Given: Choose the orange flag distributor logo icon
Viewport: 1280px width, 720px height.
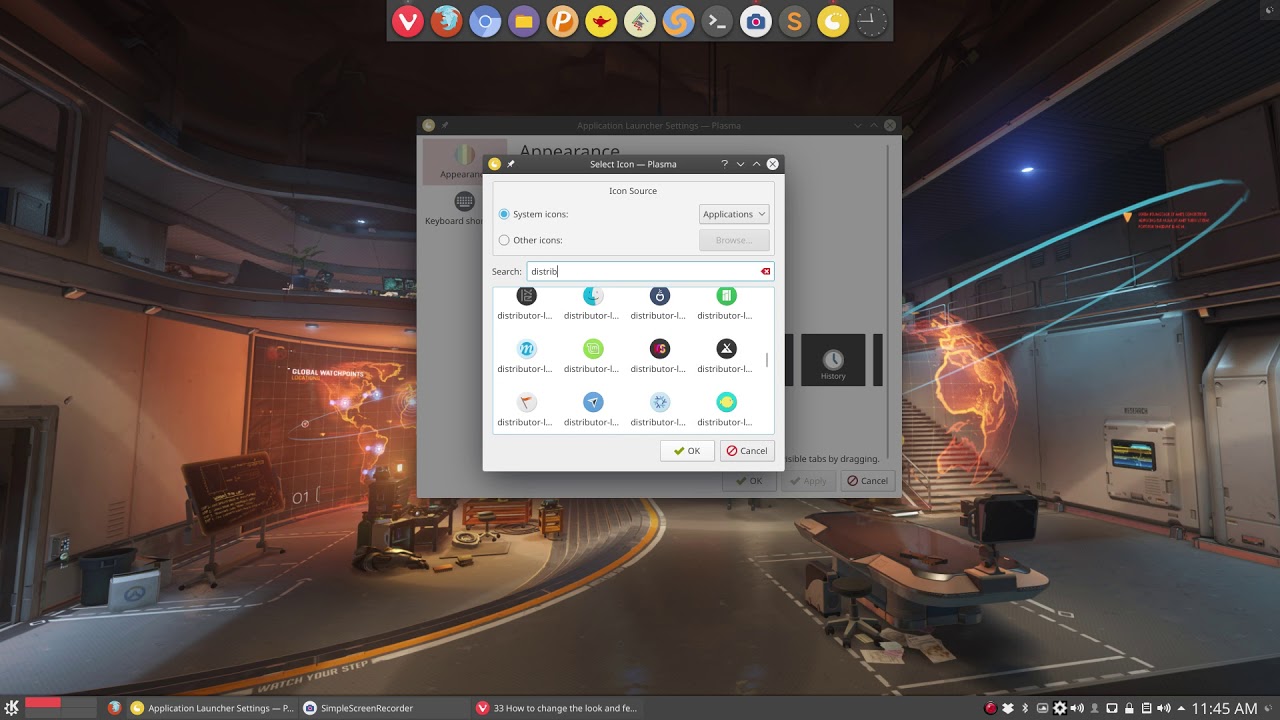Looking at the screenshot, I should 526,402.
